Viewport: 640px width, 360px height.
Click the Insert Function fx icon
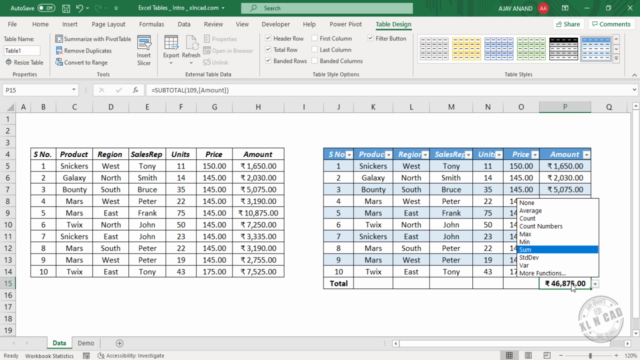tap(135, 90)
